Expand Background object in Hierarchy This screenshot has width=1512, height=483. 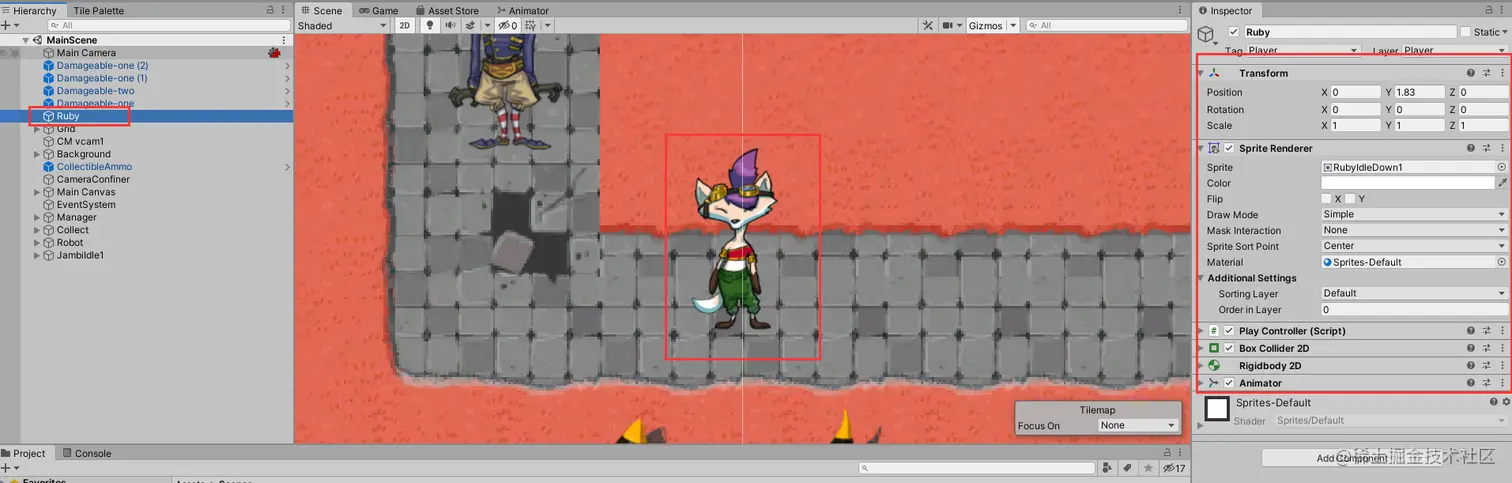coord(37,154)
